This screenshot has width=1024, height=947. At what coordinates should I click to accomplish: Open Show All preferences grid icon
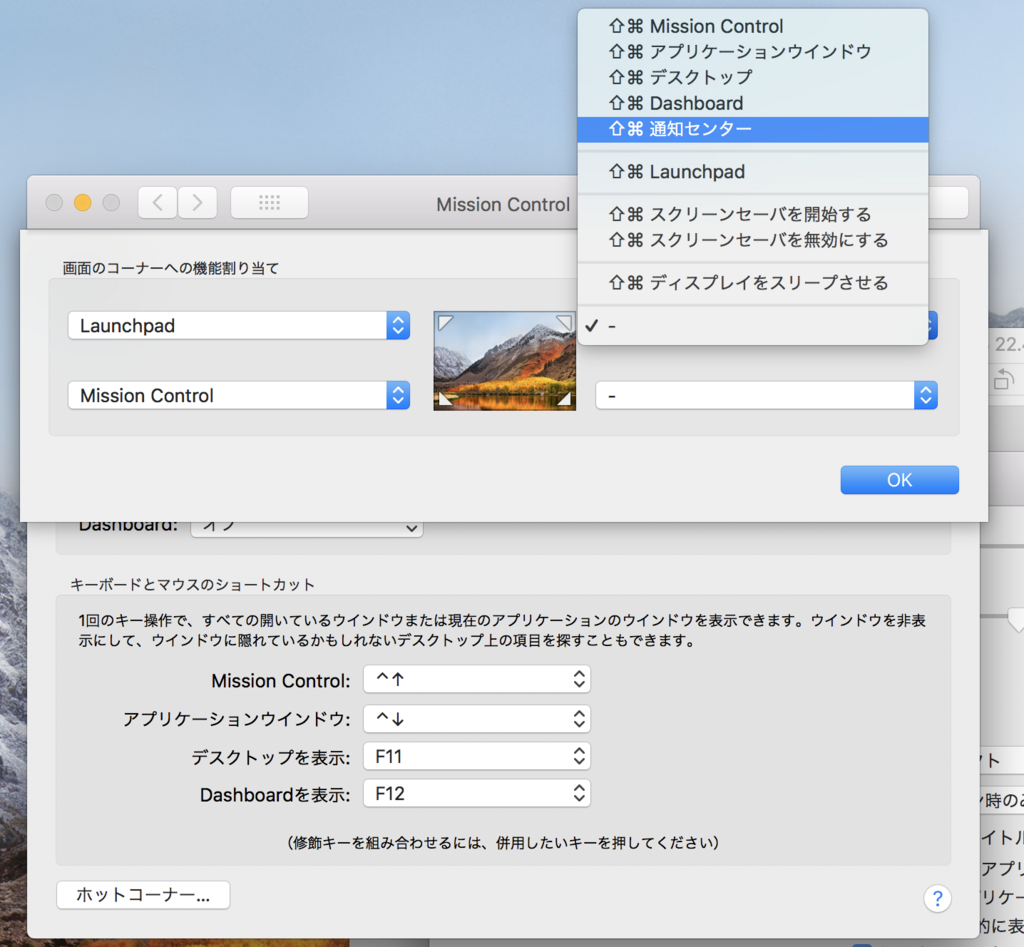[268, 202]
